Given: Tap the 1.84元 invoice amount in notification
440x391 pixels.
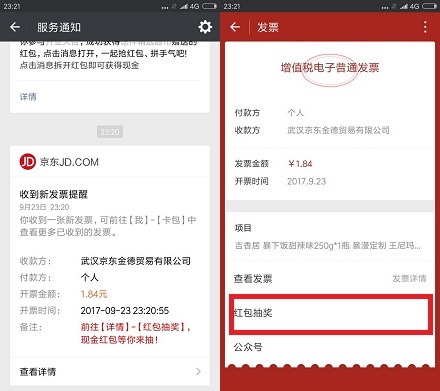Looking at the screenshot, I should coord(94,294).
